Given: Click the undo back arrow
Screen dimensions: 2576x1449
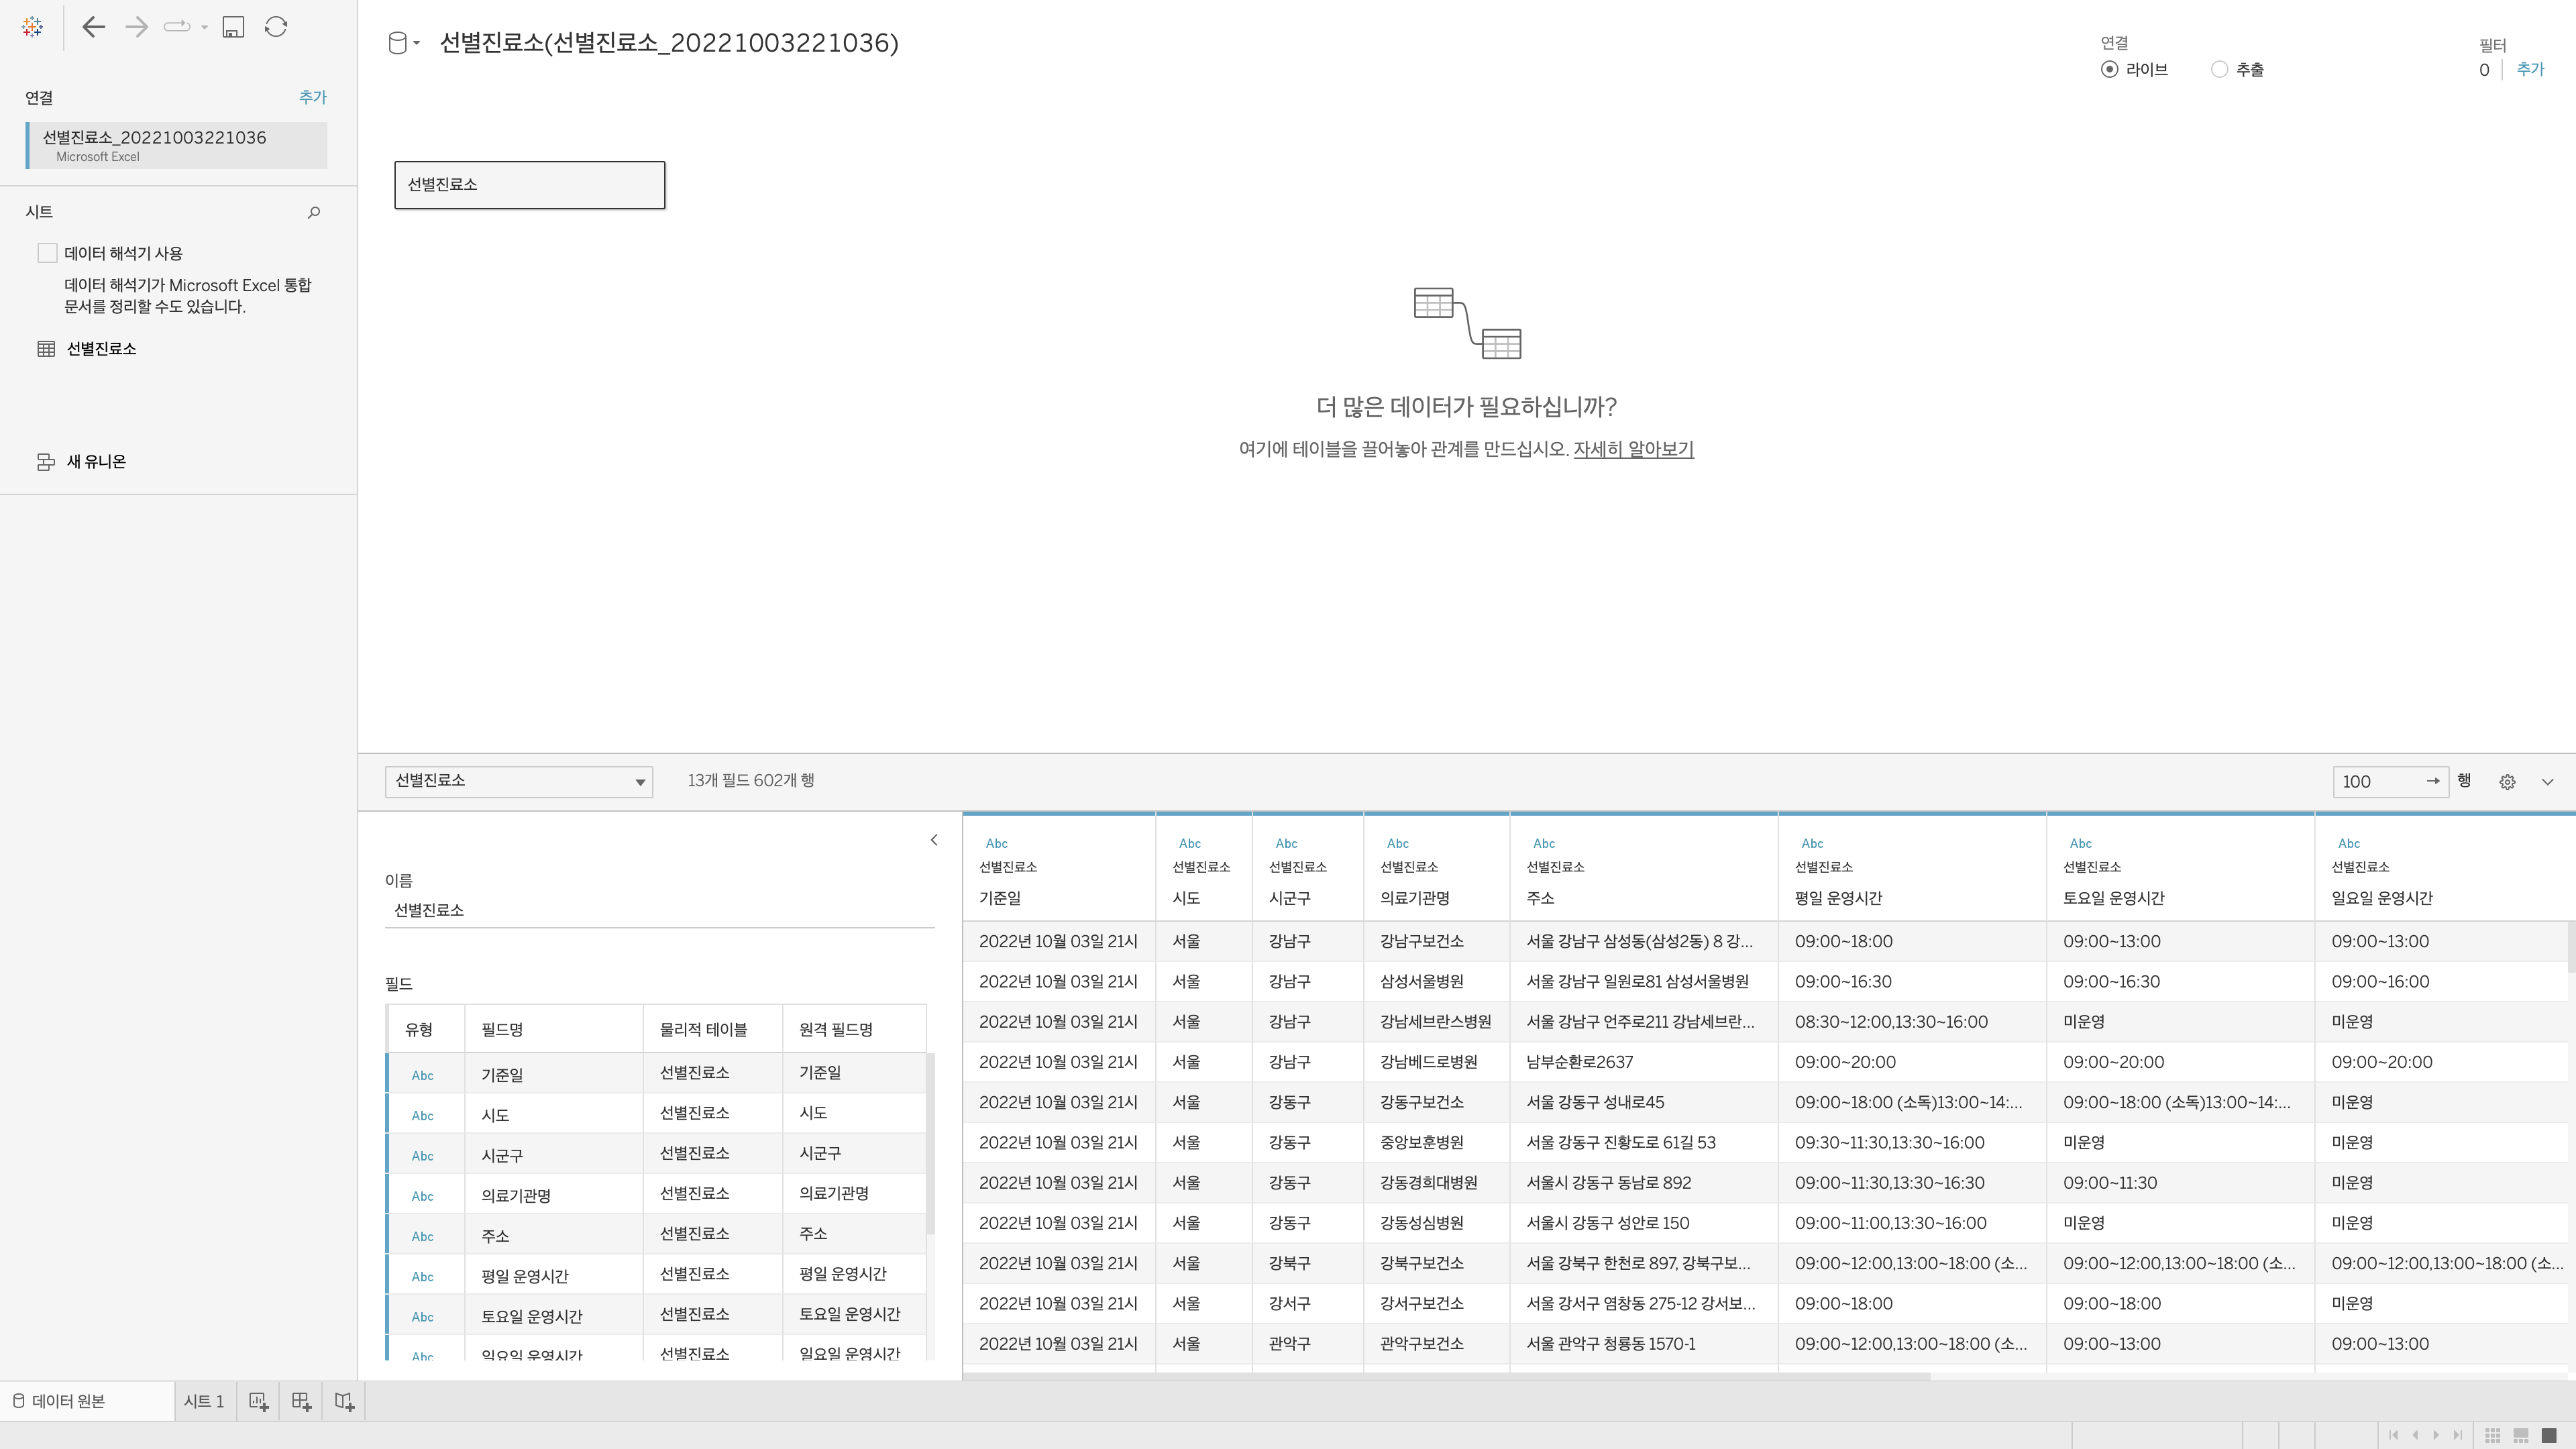Looking at the screenshot, I should click(x=94, y=27).
